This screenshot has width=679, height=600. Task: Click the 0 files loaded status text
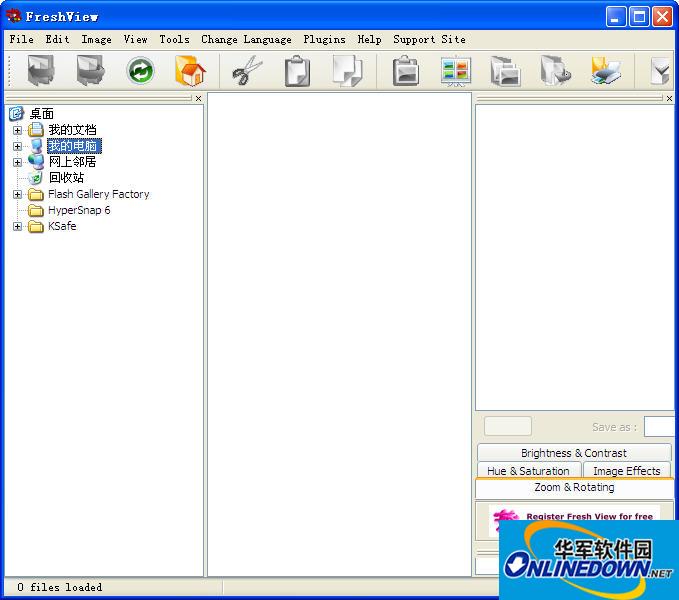coord(60,587)
